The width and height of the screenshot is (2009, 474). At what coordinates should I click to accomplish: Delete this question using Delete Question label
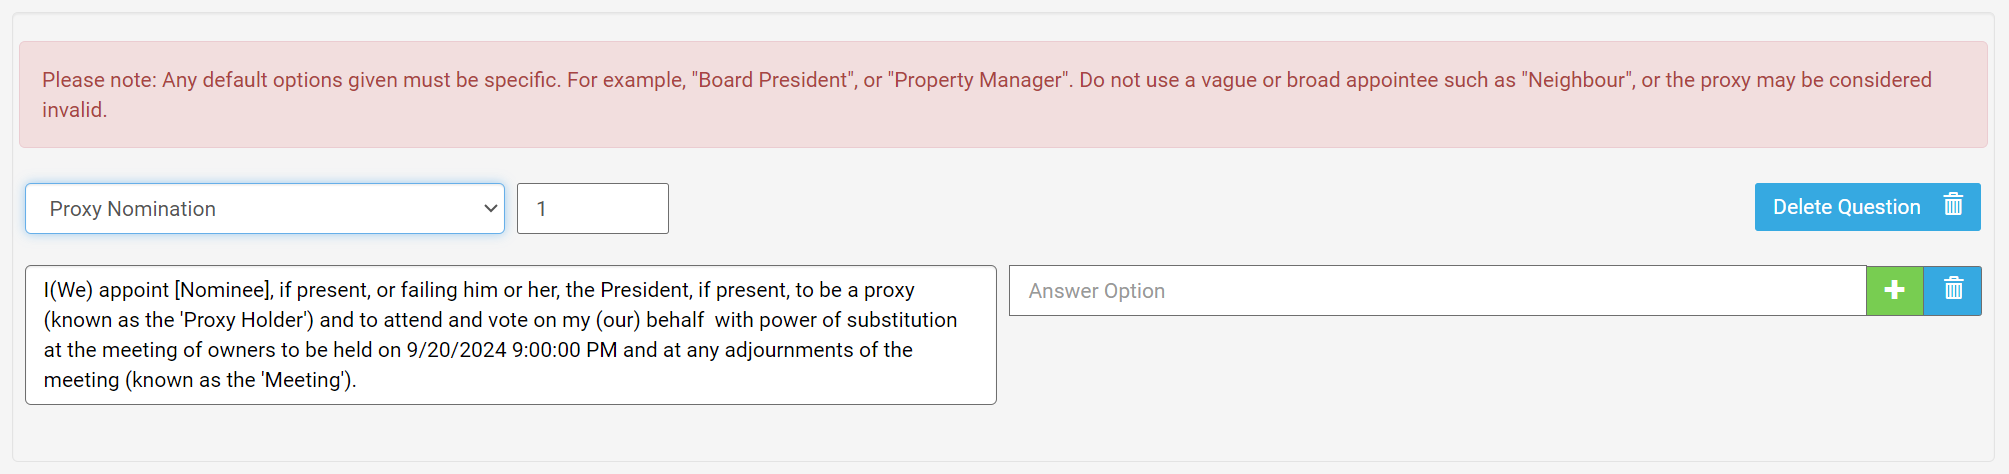(x=1846, y=207)
